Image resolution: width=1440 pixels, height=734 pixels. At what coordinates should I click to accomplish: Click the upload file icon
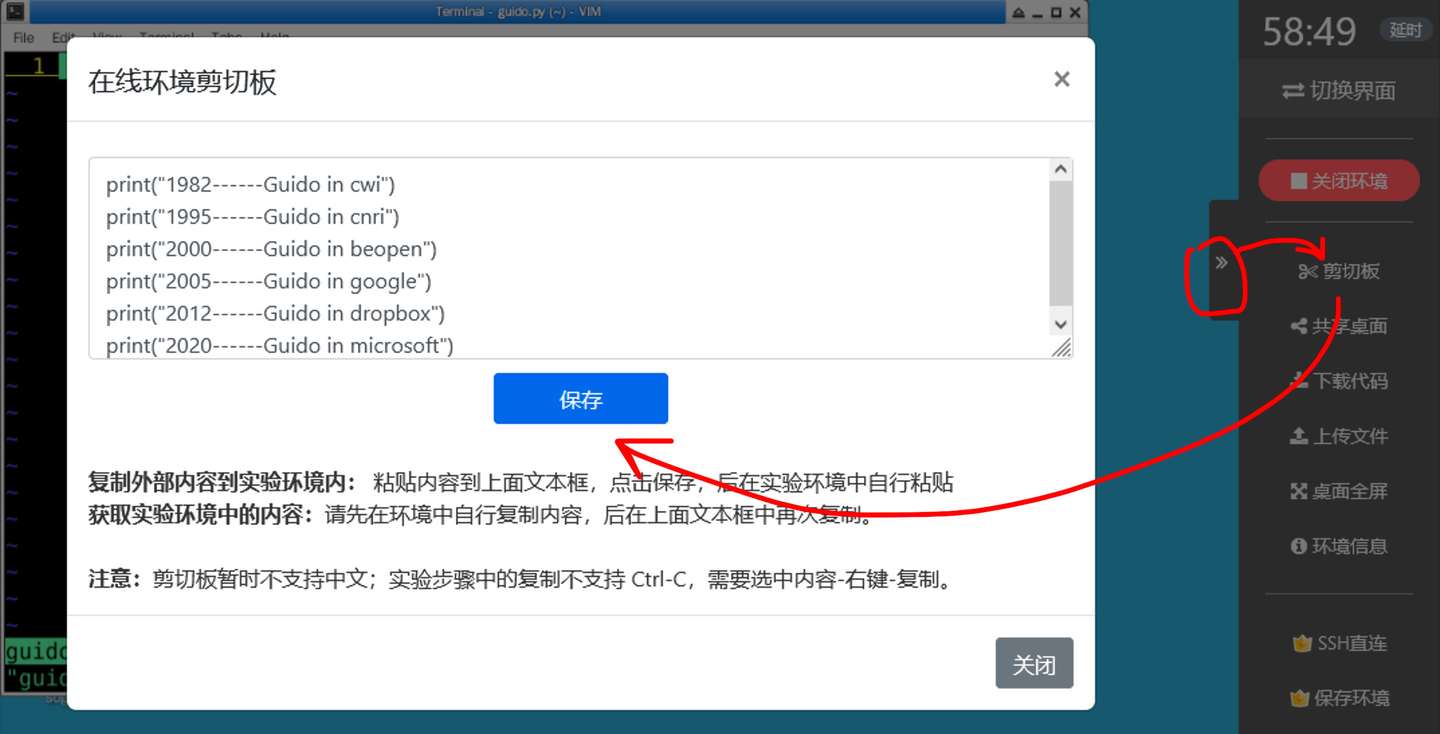click(x=1299, y=436)
